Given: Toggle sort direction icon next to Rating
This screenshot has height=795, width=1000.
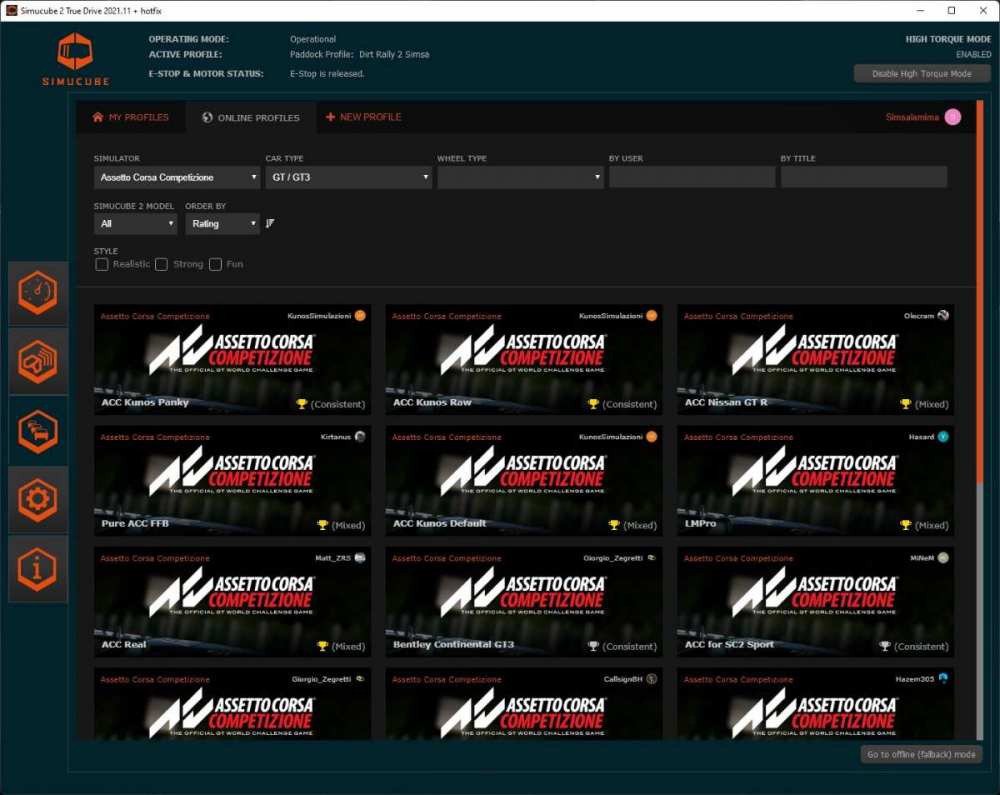Looking at the screenshot, I should pos(270,224).
